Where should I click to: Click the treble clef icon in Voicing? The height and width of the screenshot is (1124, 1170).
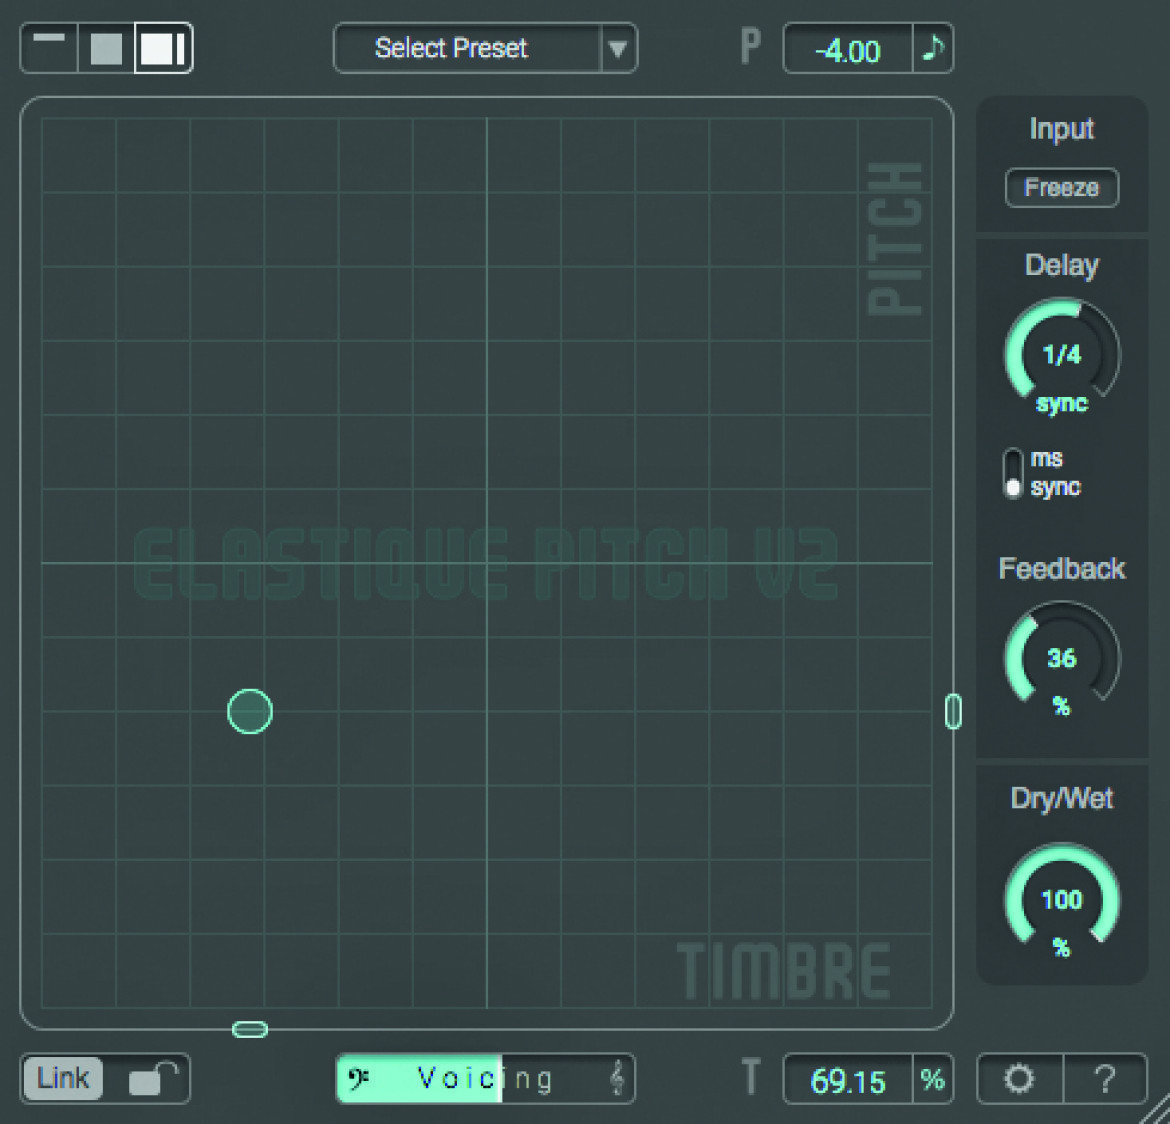point(616,1078)
